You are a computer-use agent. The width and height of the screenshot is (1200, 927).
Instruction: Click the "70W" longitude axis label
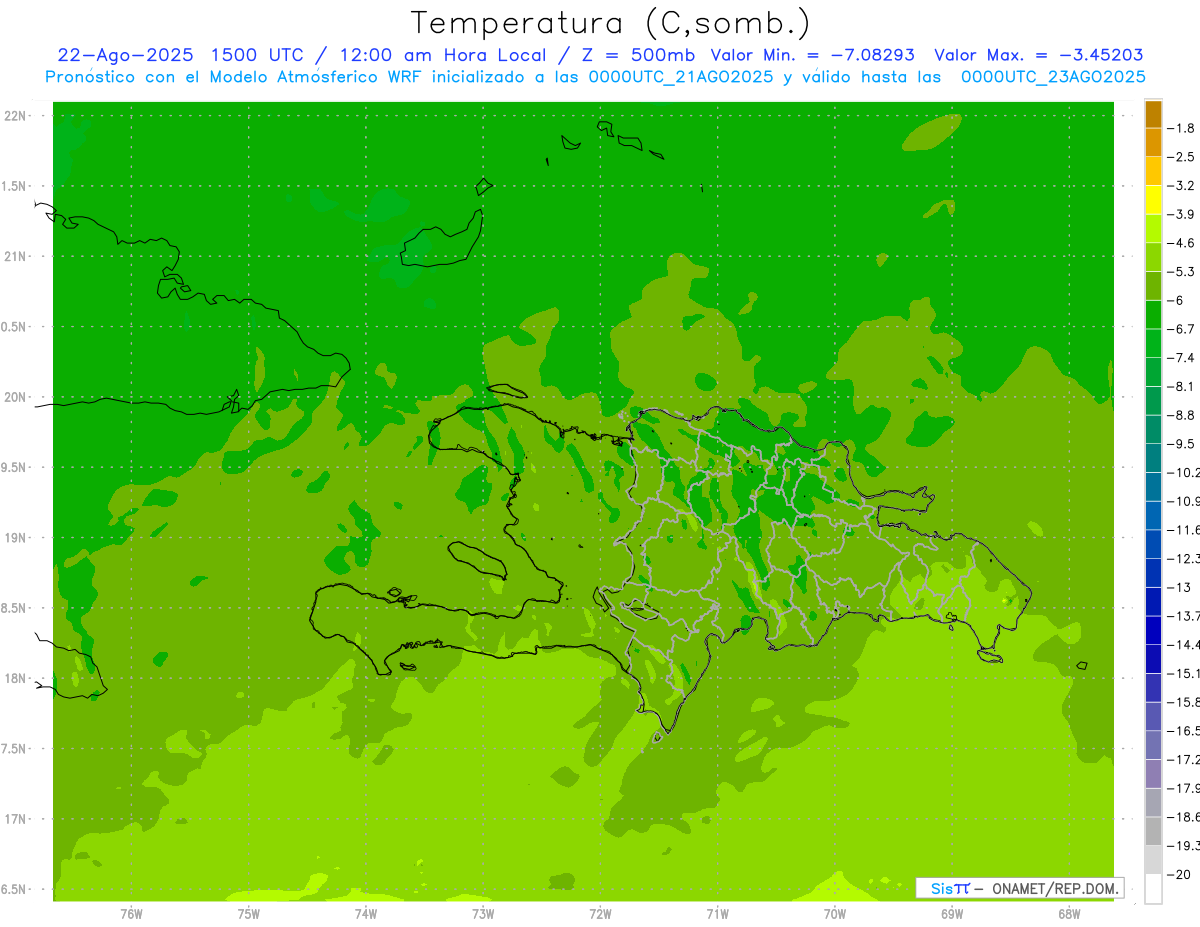click(x=834, y=914)
